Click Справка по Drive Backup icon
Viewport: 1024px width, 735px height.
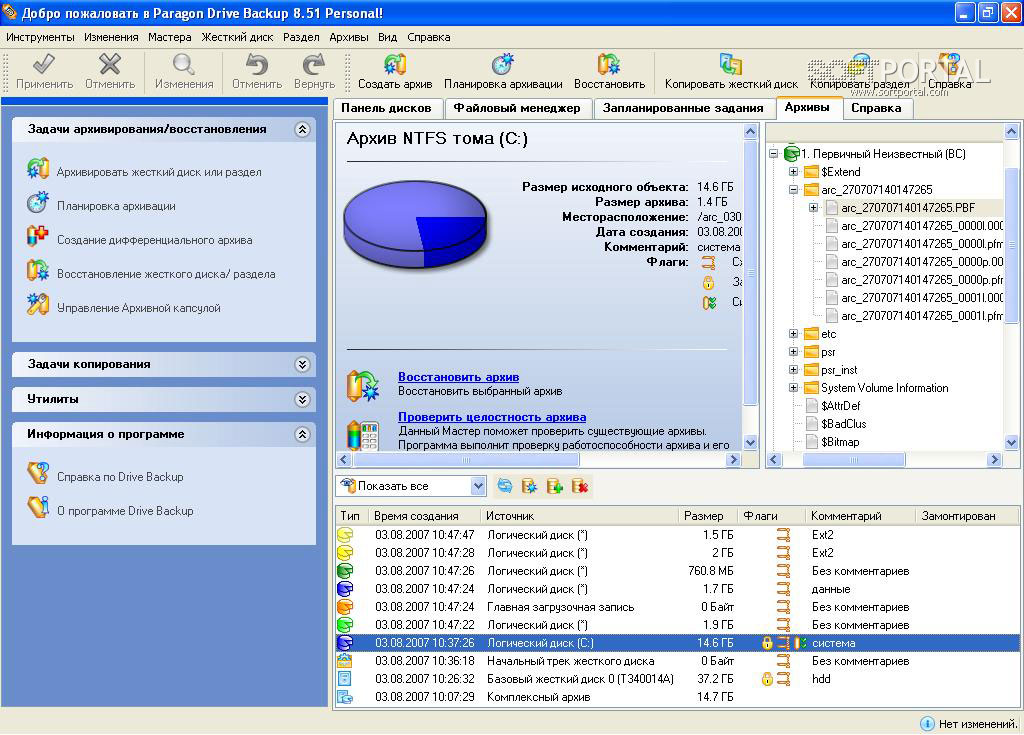coord(38,473)
